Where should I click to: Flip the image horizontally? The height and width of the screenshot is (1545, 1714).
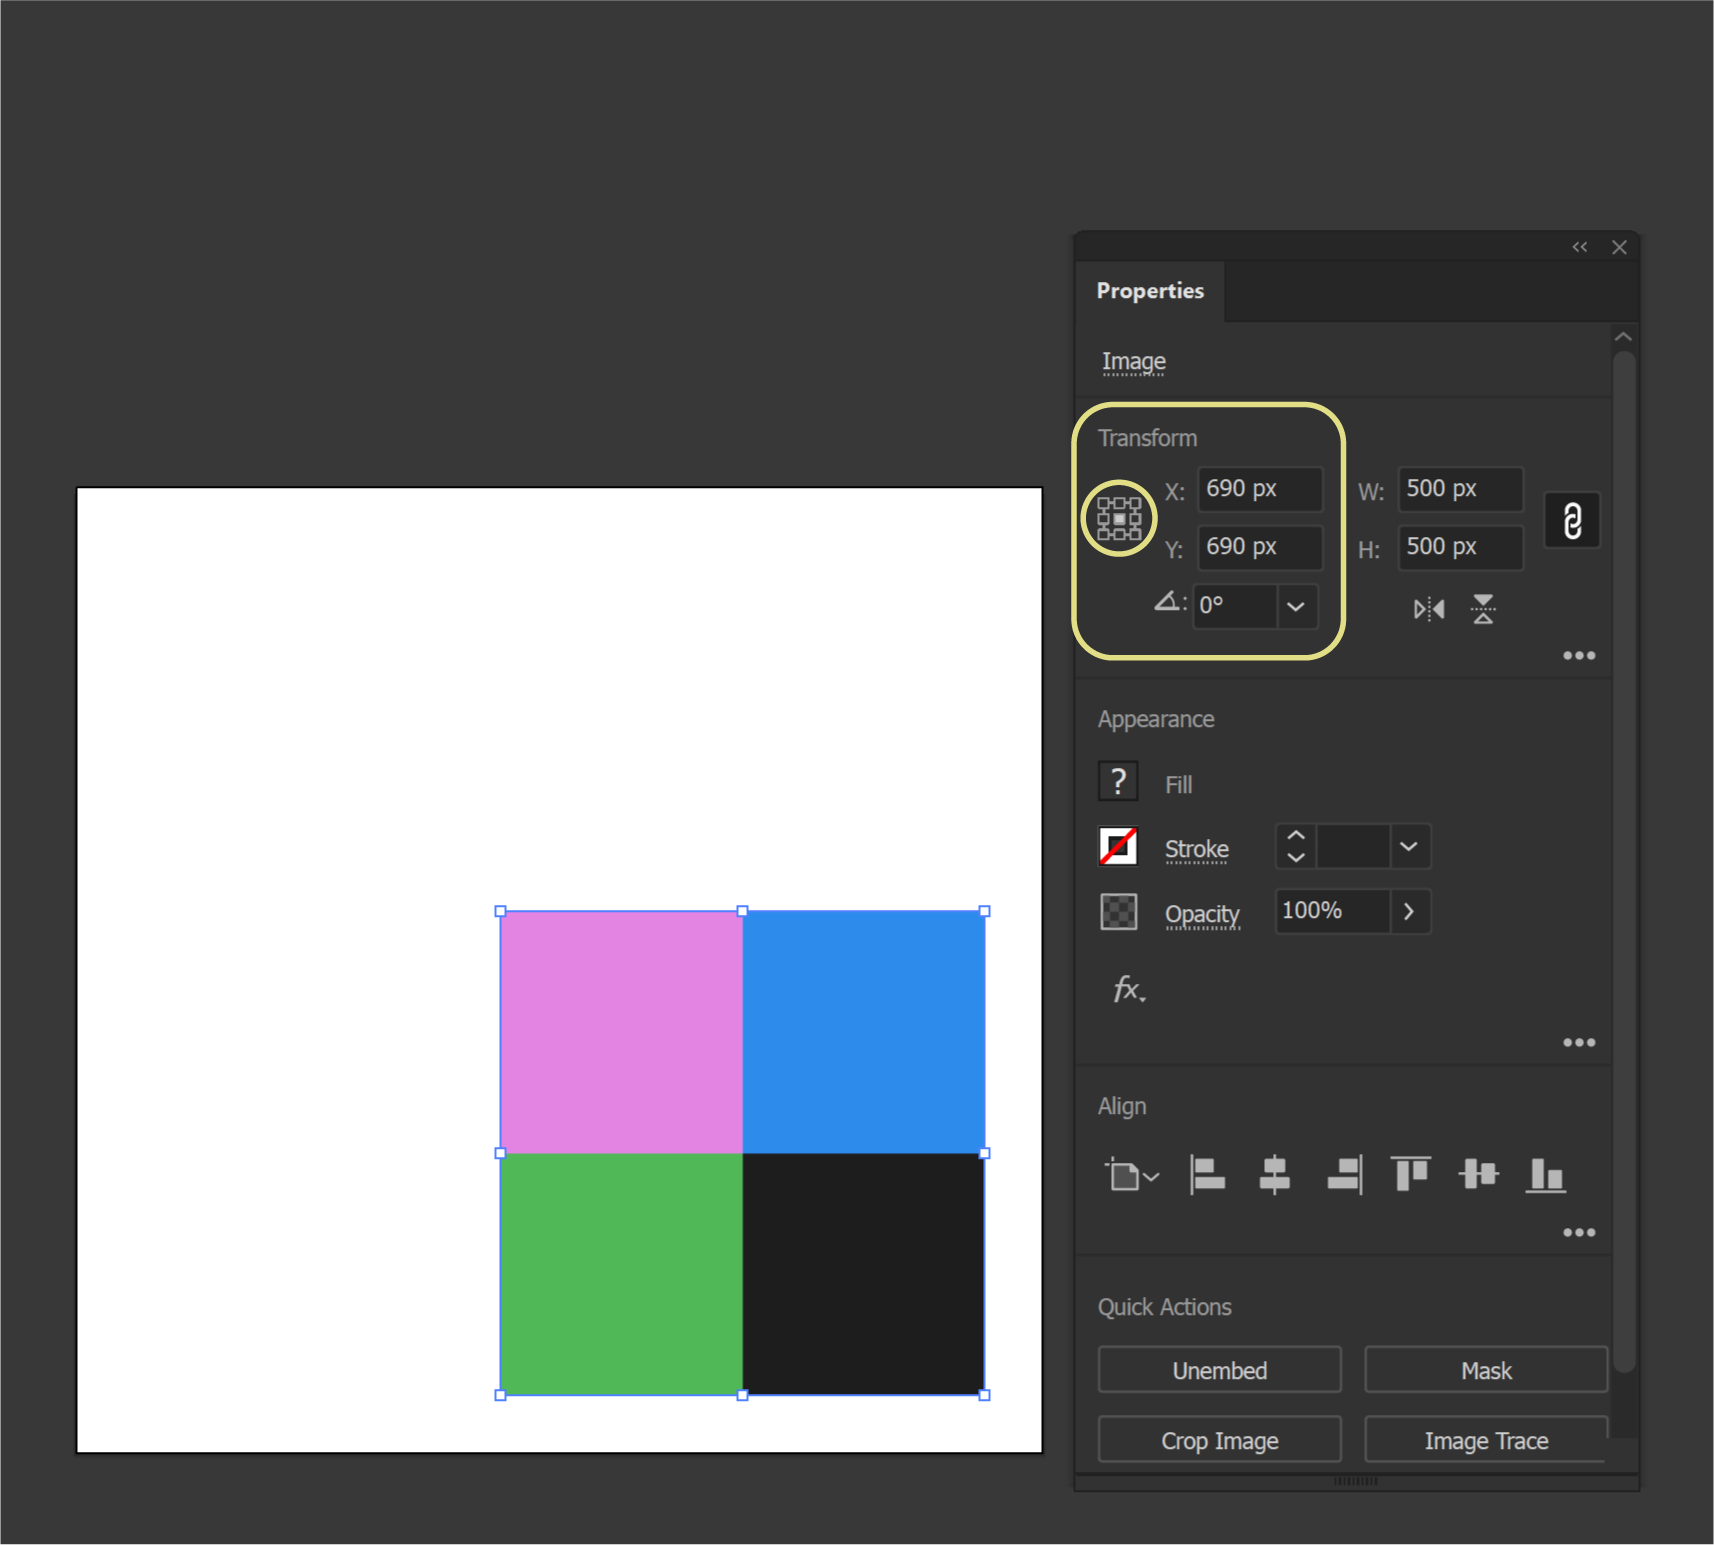coord(1429,609)
